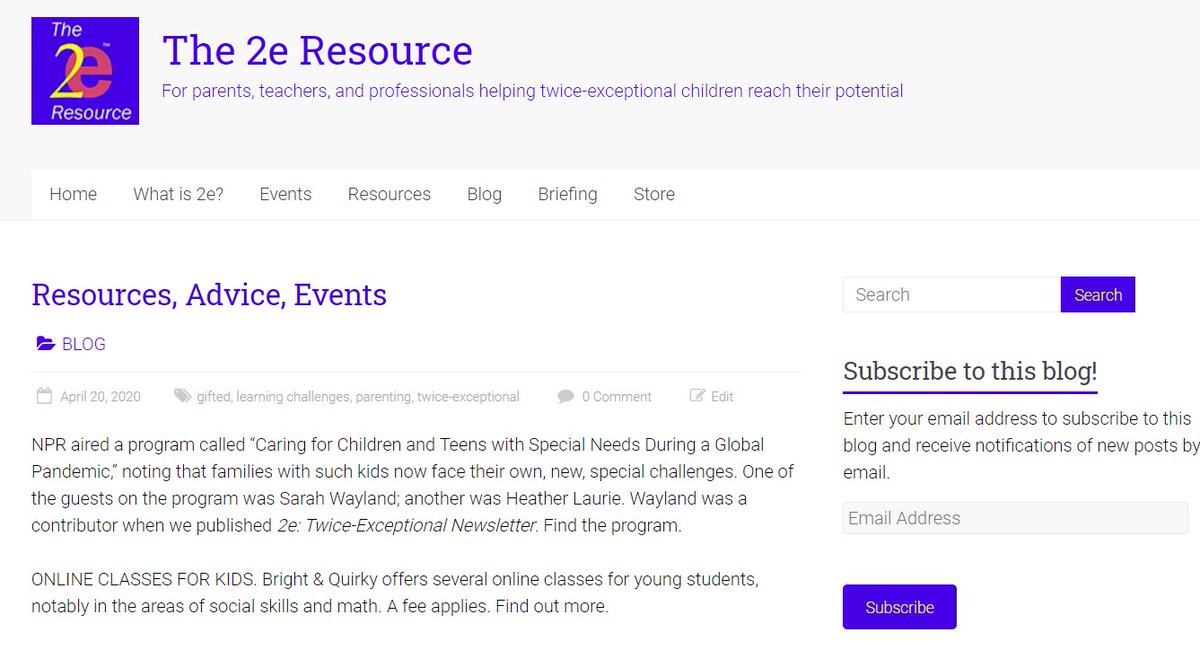Click the tags icon before gifted
The image size is (1200, 650).
pyautogui.click(x=182, y=396)
